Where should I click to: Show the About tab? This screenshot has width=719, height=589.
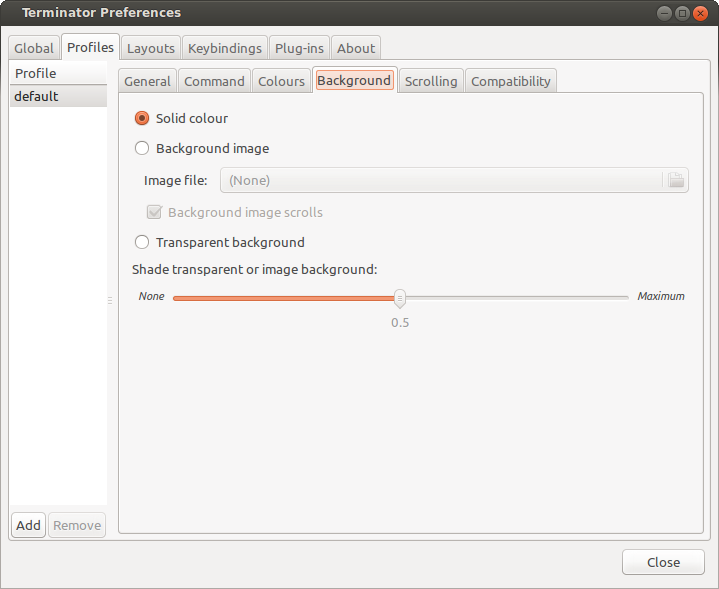(356, 48)
